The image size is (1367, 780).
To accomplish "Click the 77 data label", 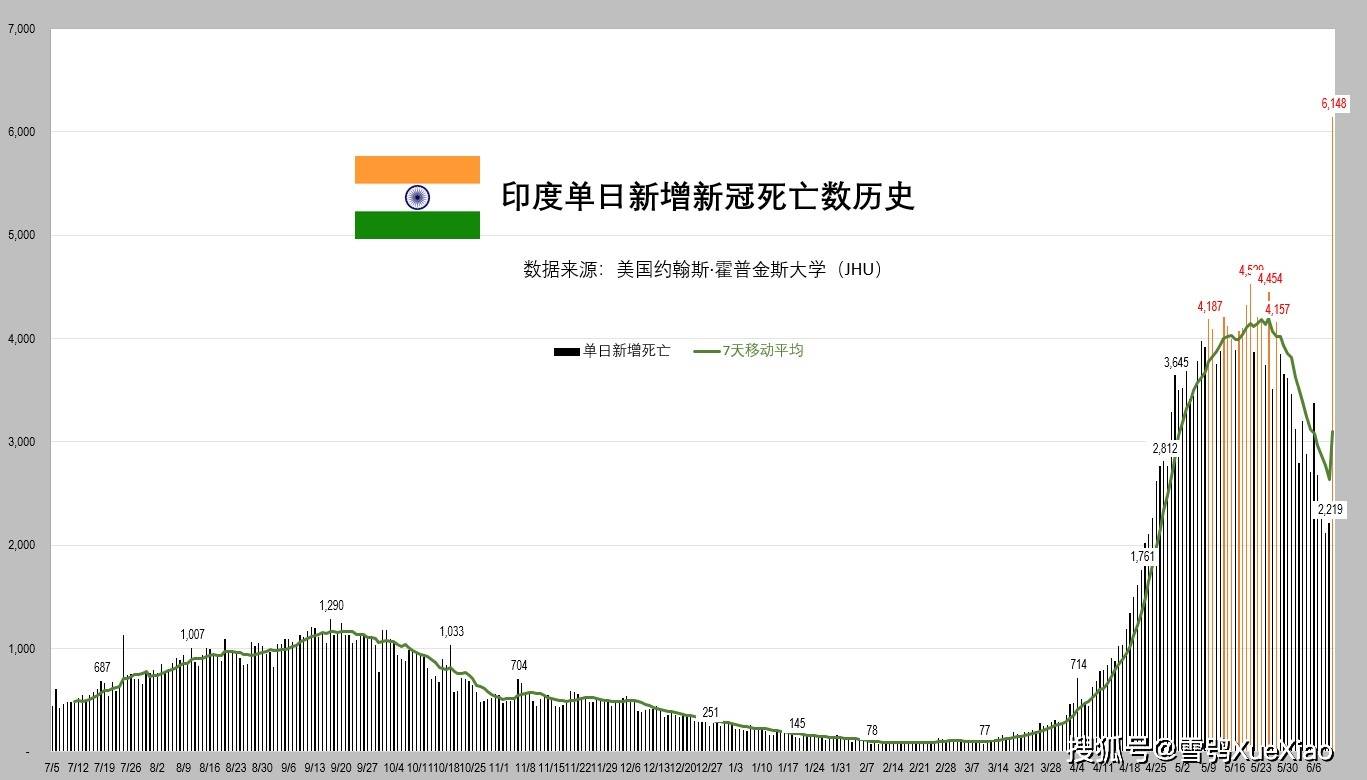I will [984, 731].
